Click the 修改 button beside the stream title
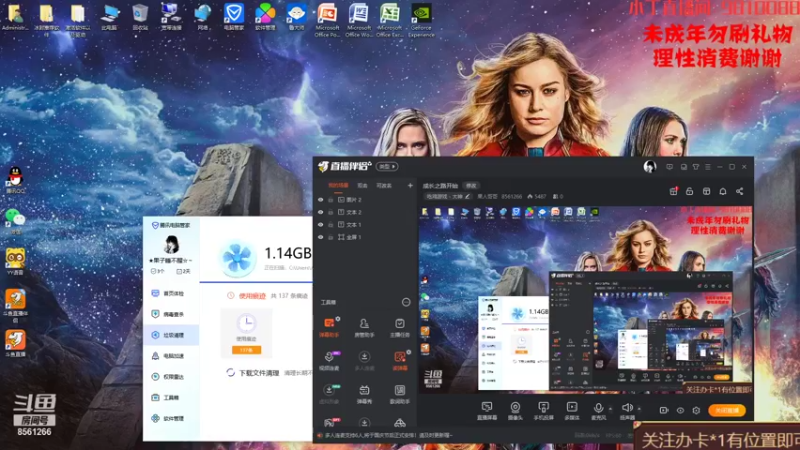 471,186
